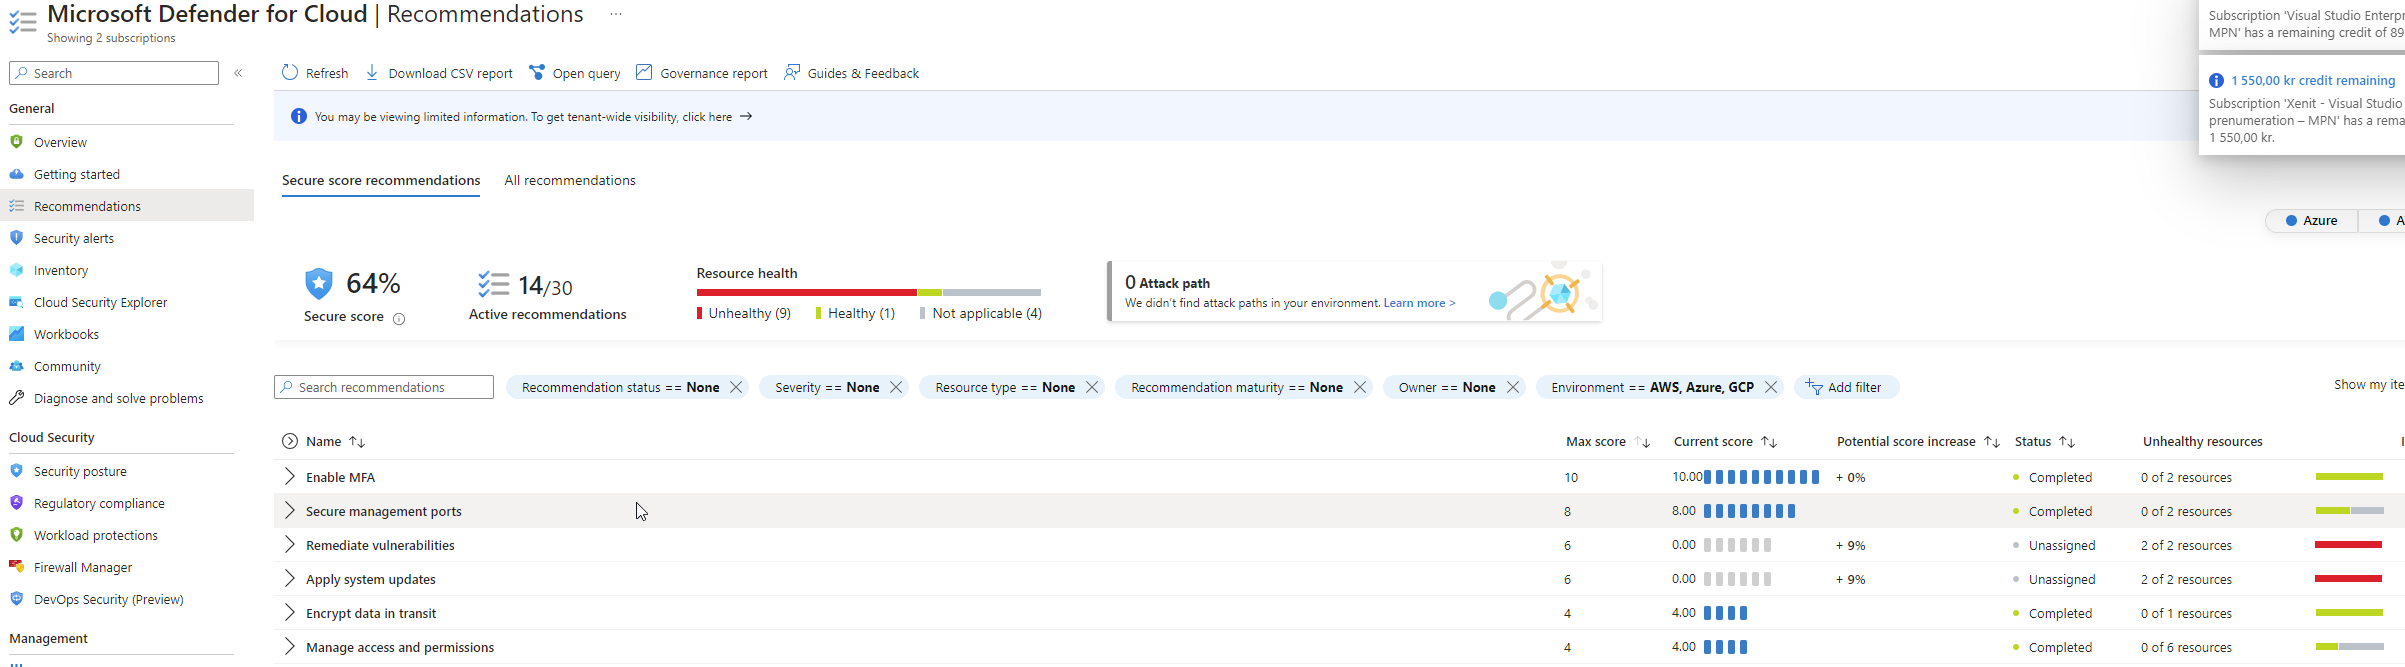Remove Recommendation status filter
This screenshot has width=2405, height=667.
pos(736,387)
